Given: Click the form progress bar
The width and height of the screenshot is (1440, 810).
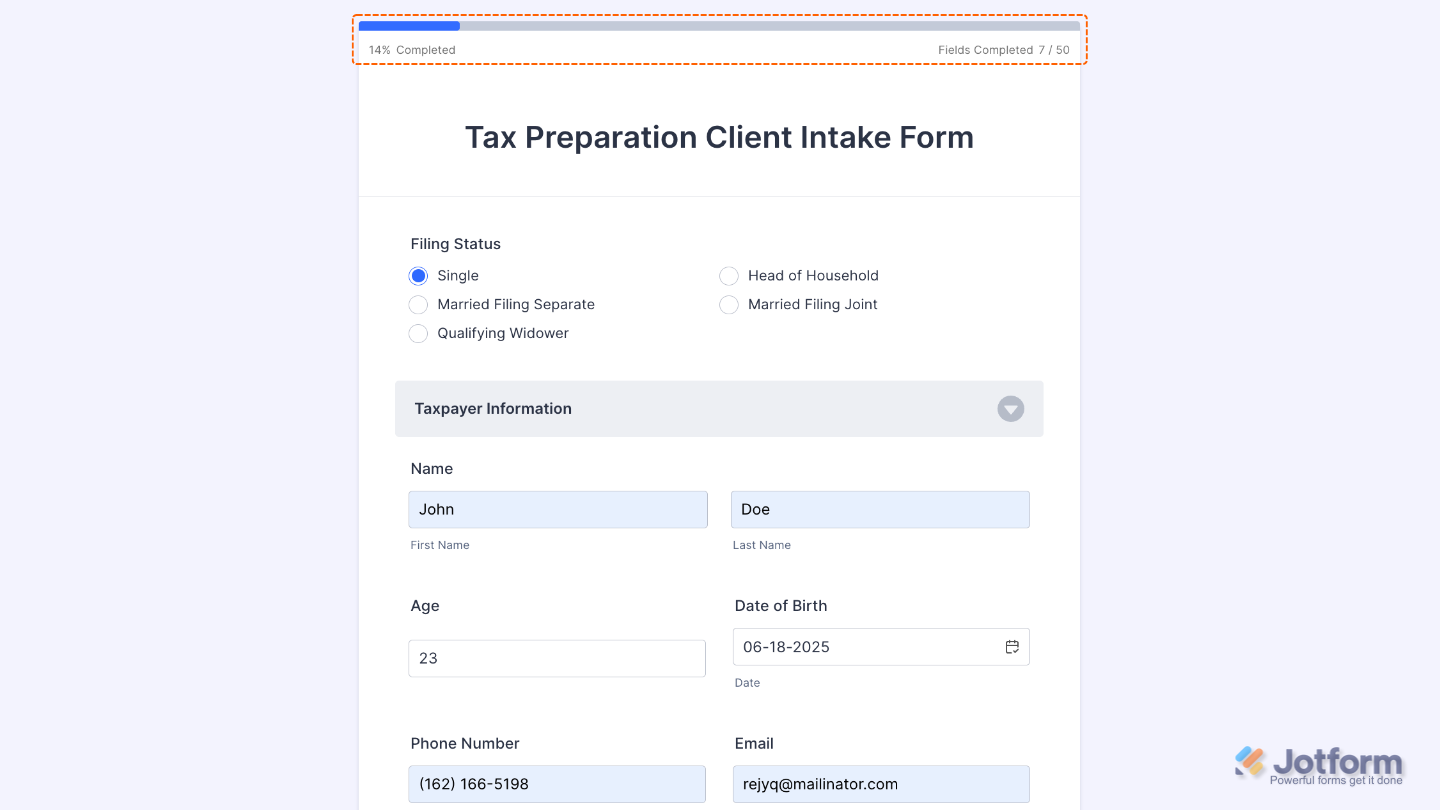Looking at the screenshot, I should [x=719, y=25].
